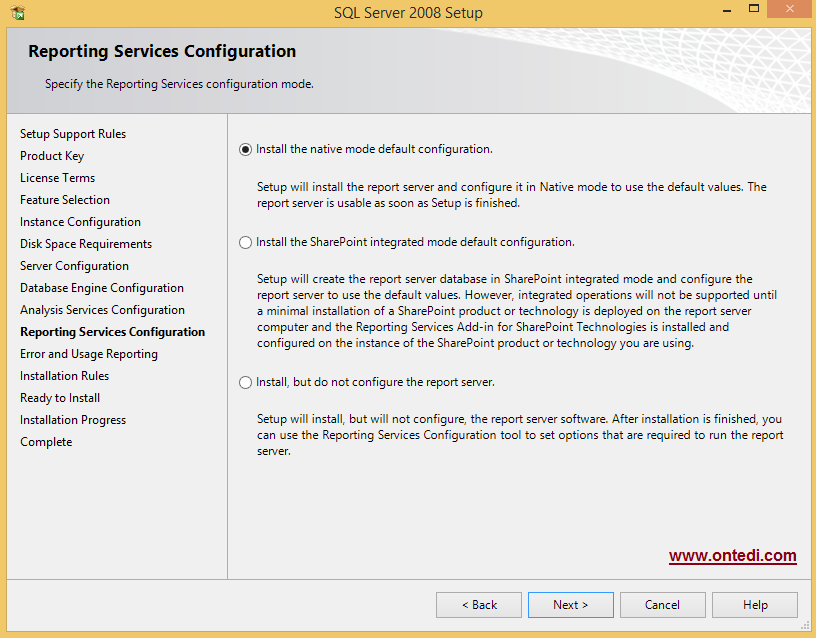Go to next setup step
Image resolution: width=816 pixels, height=638 pixels.
pos(570,605)
